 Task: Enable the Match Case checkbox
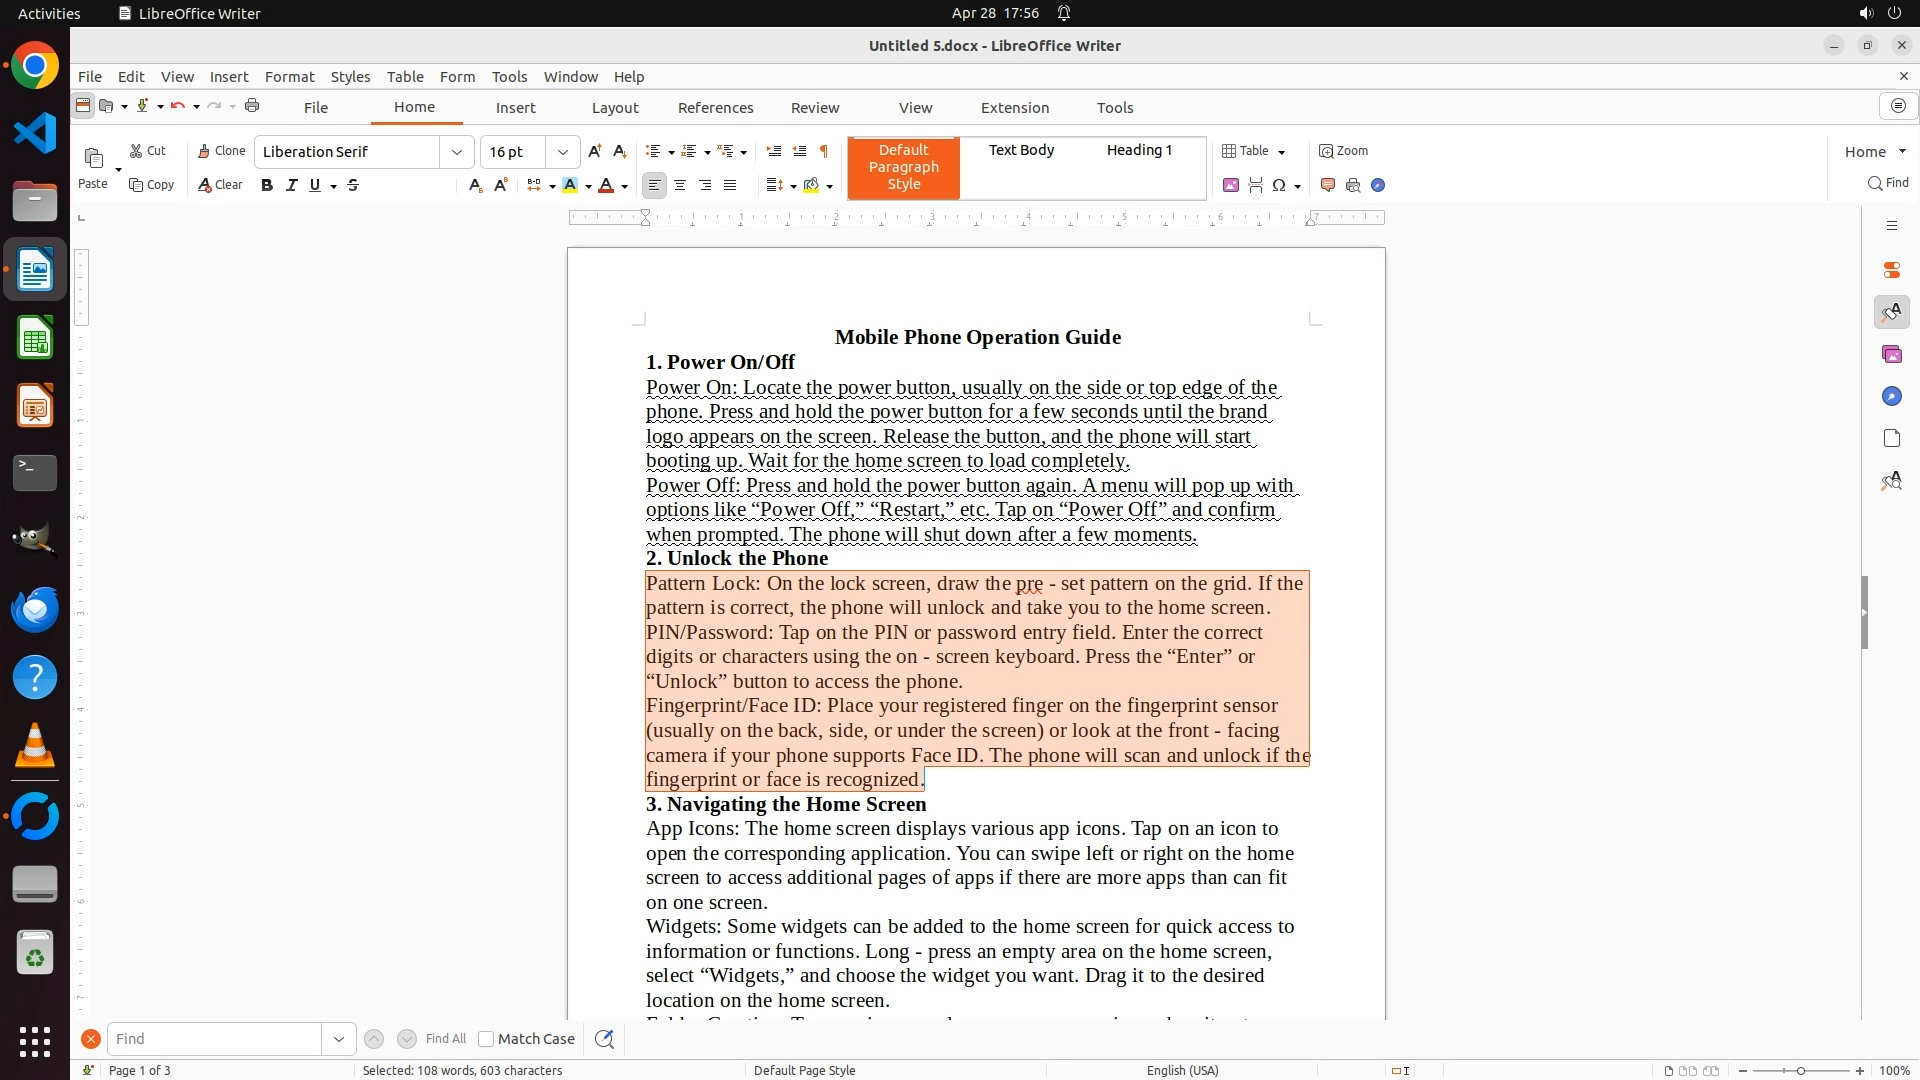tap(486, 1039)
